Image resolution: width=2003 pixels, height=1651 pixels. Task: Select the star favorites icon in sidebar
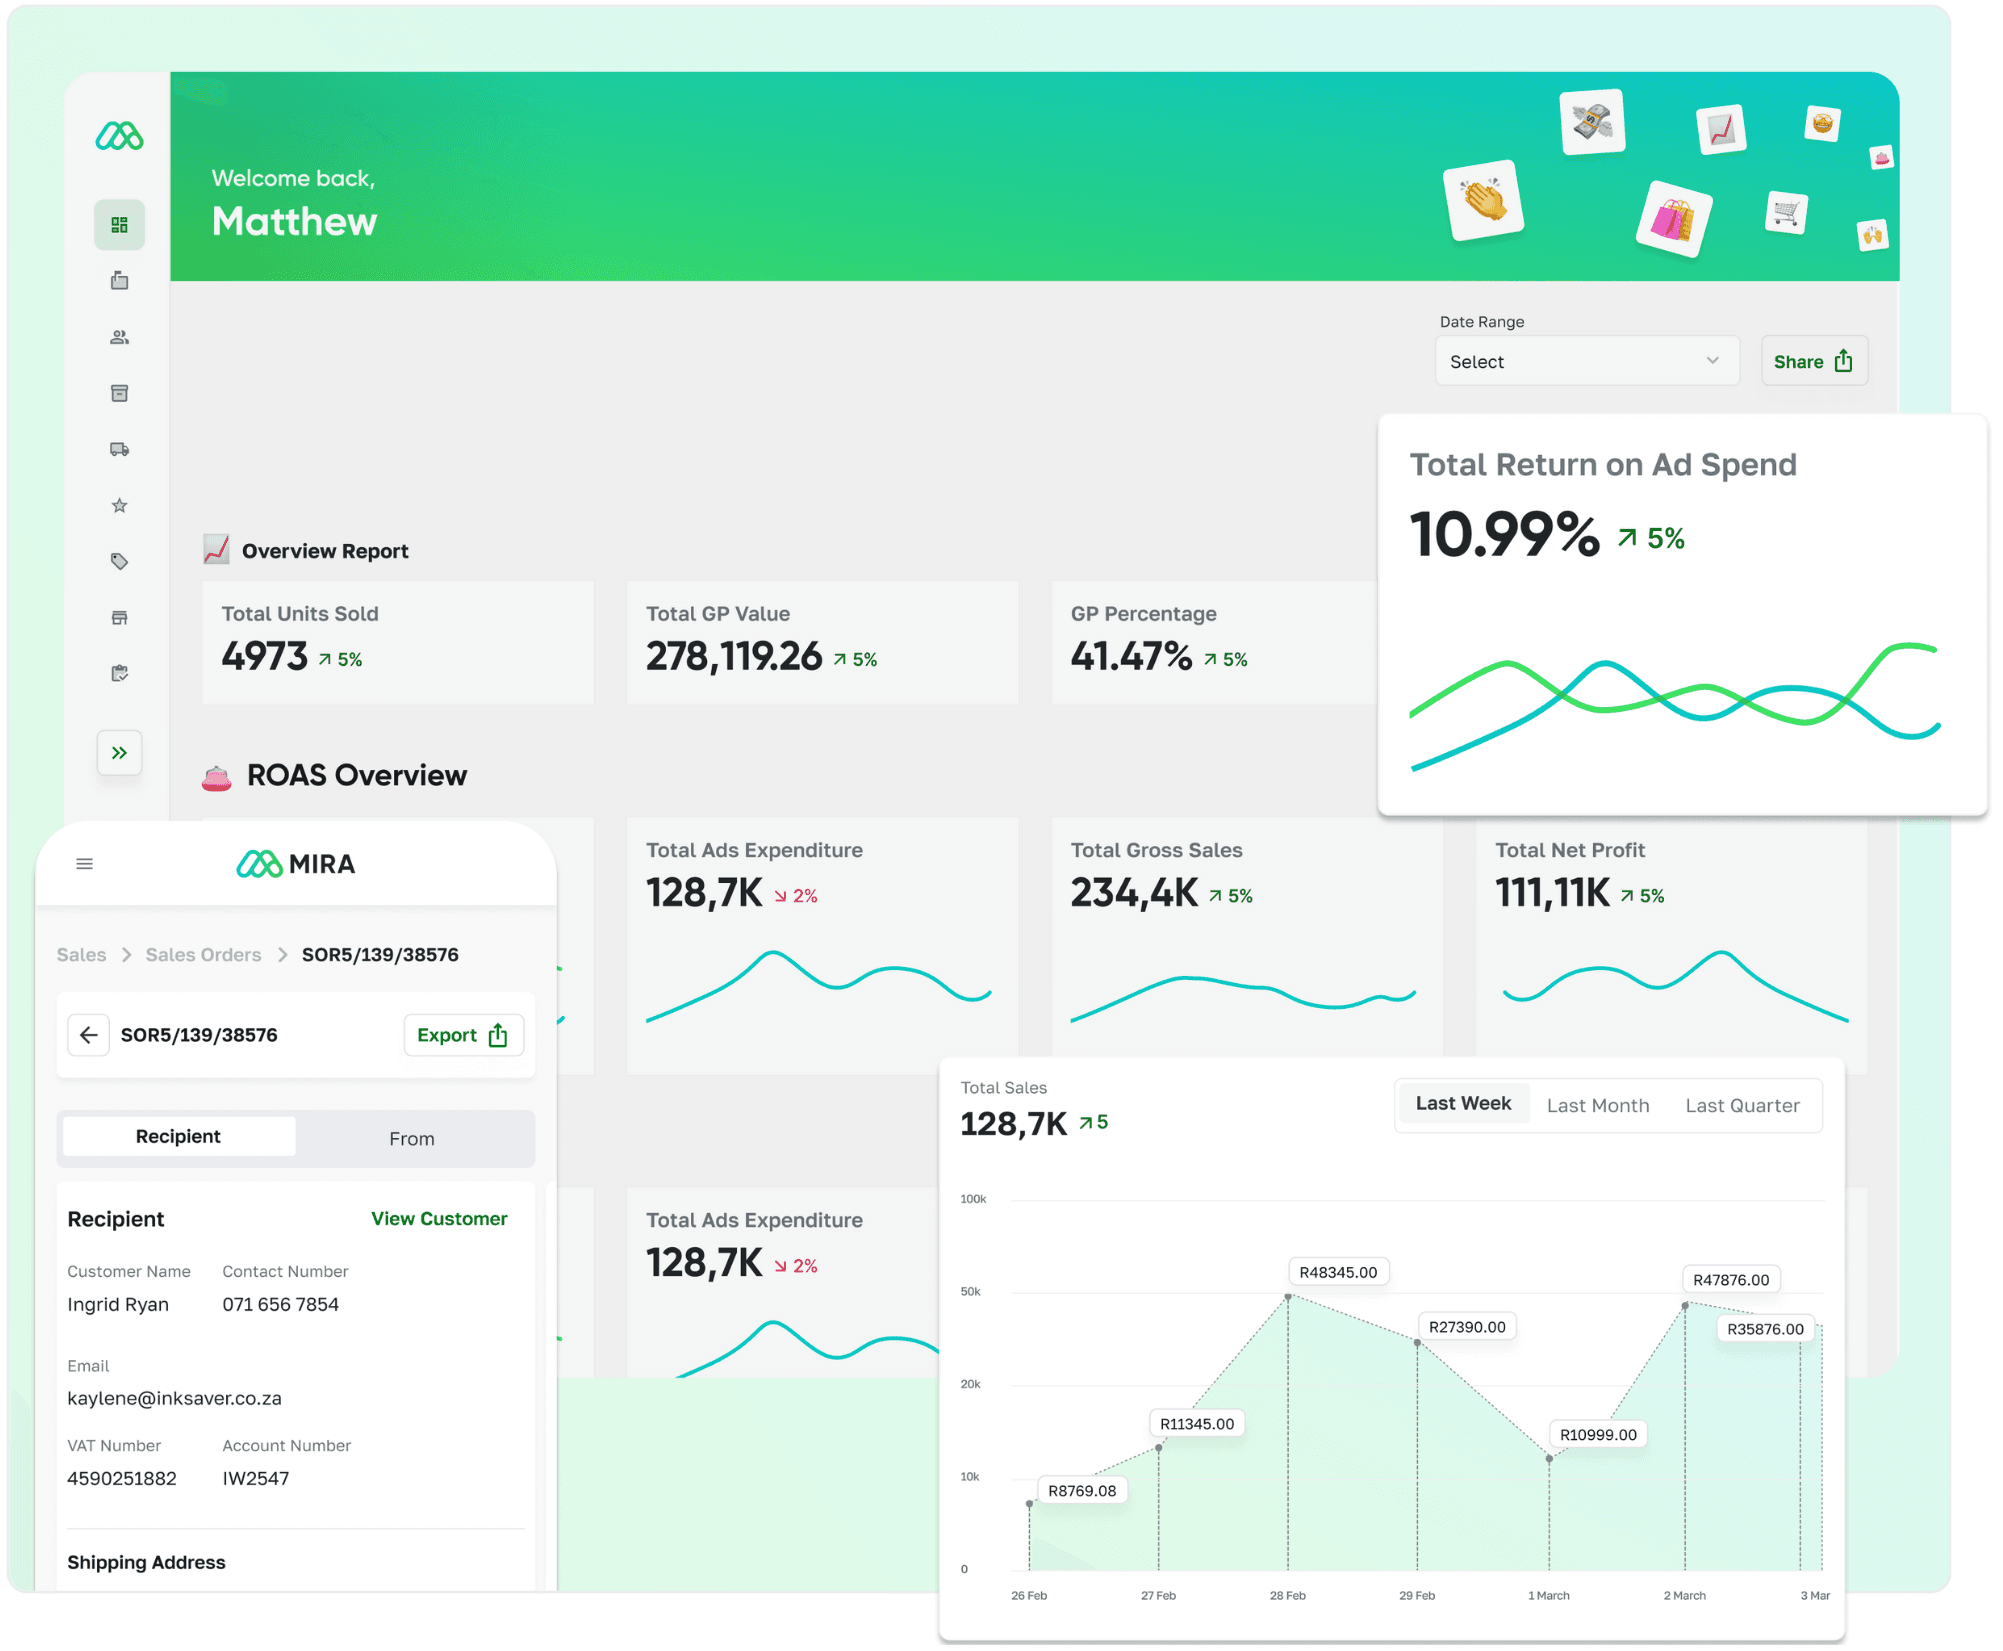tap(119, 505)
